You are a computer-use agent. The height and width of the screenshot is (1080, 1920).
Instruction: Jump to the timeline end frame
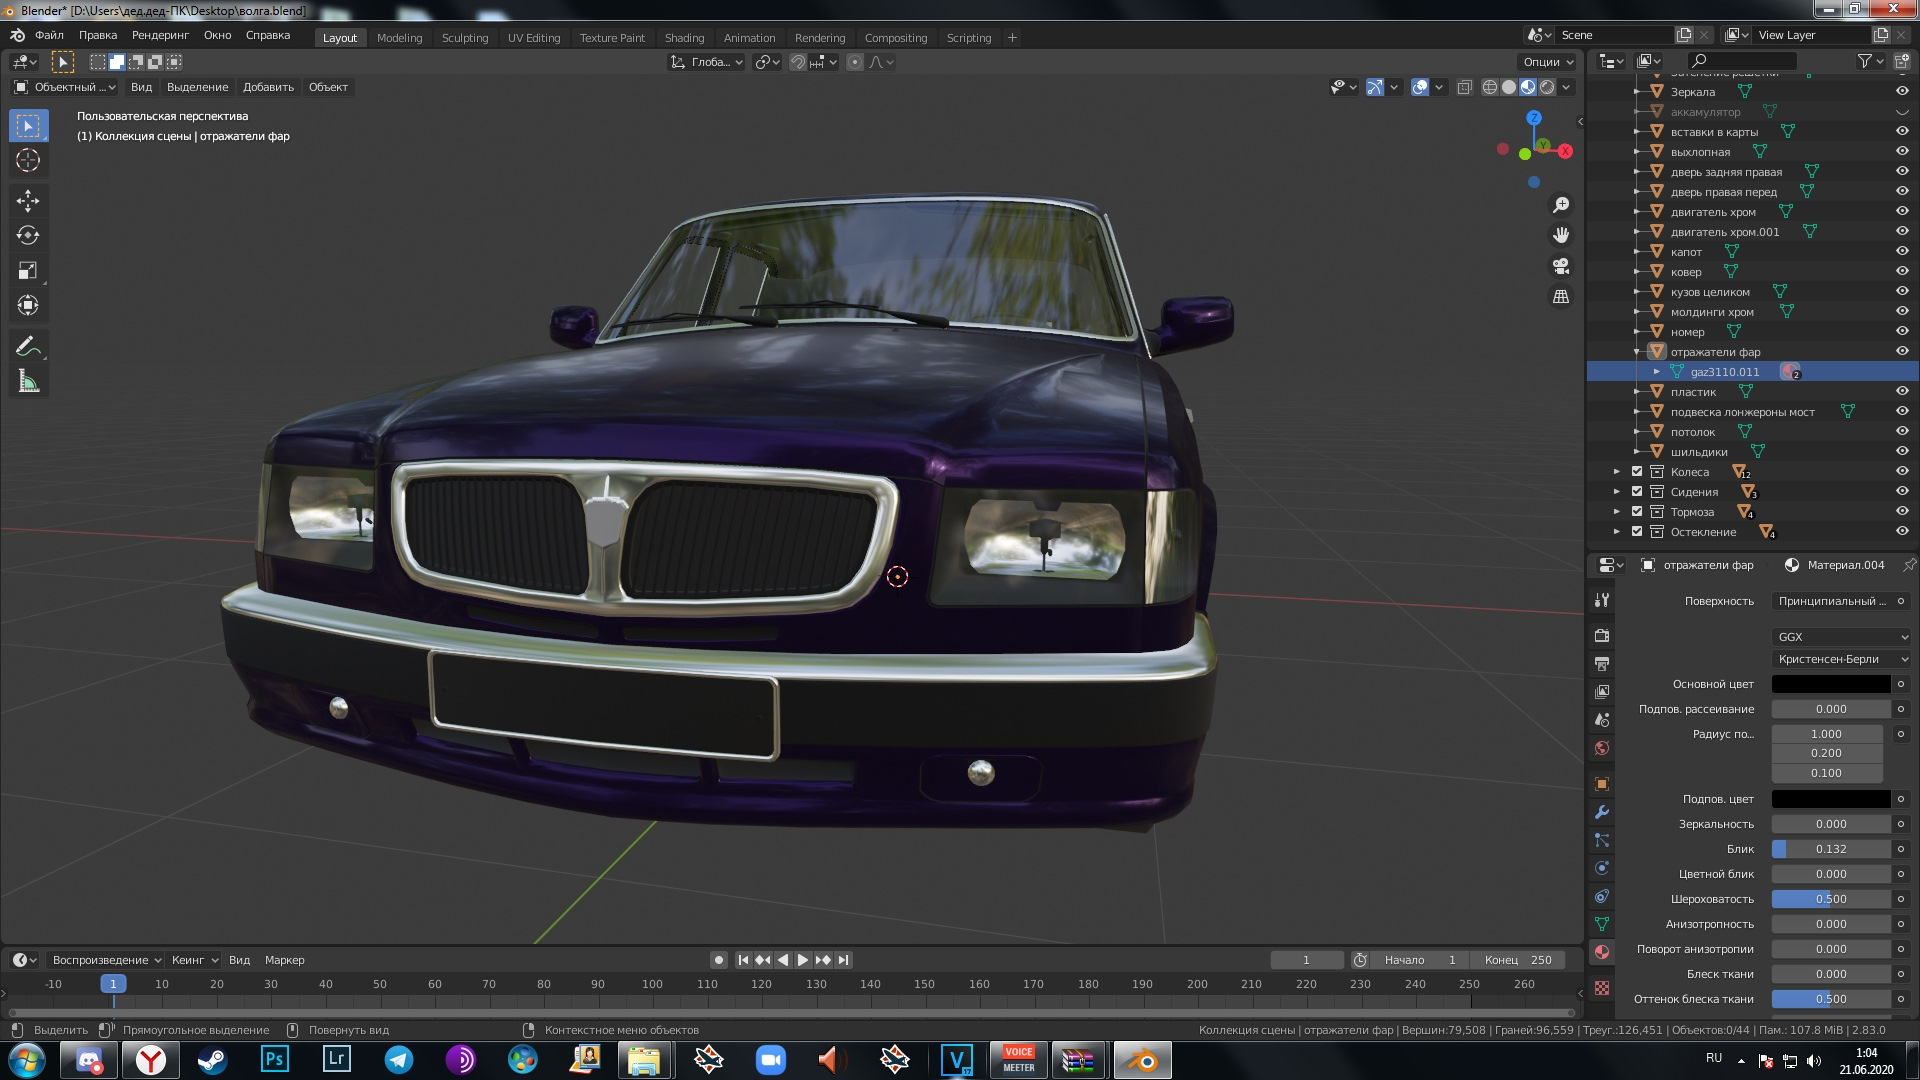843,960
